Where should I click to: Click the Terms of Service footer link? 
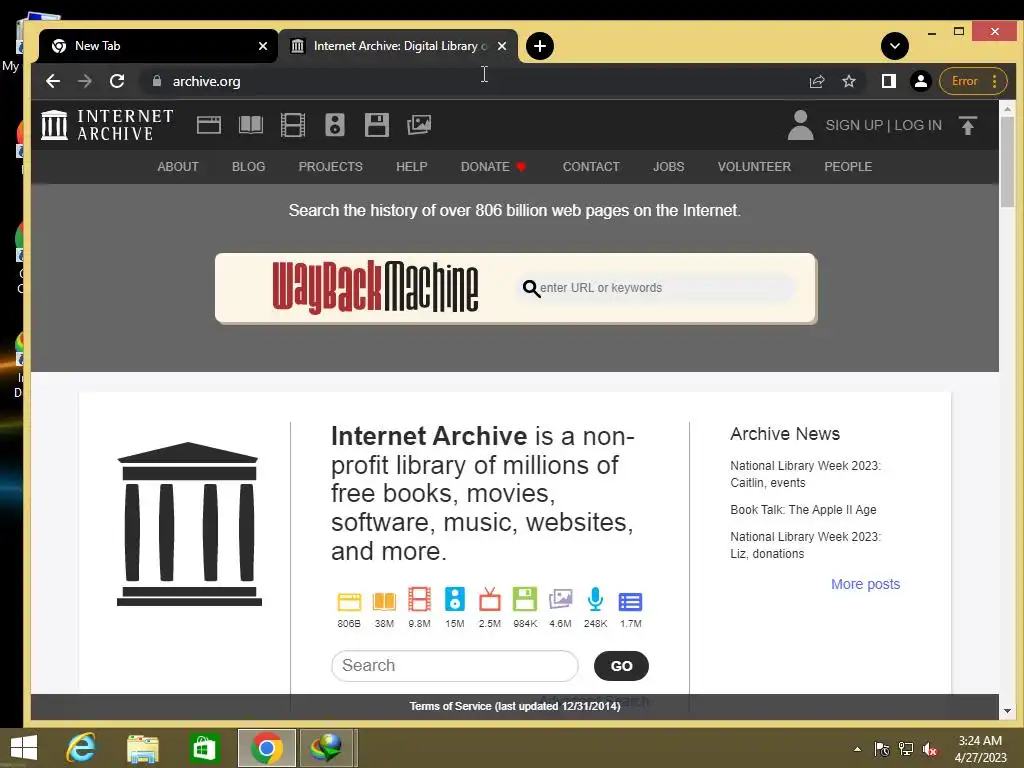tap(515, 706)
